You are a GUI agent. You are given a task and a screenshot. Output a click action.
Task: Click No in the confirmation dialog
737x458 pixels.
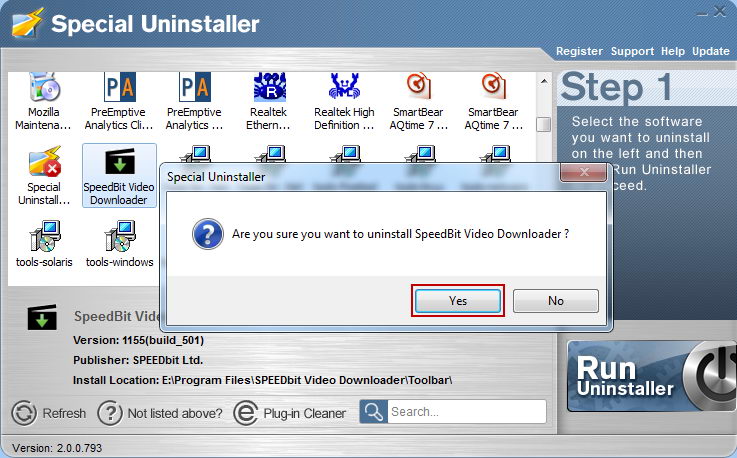(x=556, y=300)
